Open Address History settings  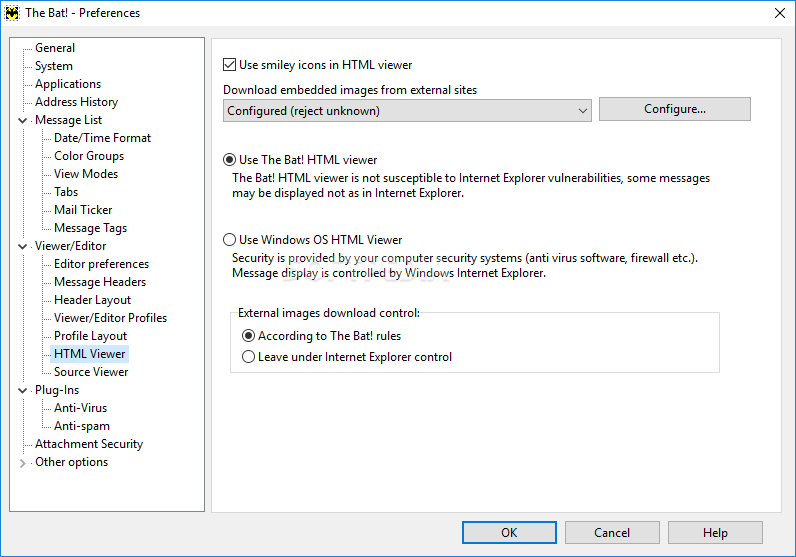click(76, 102)
